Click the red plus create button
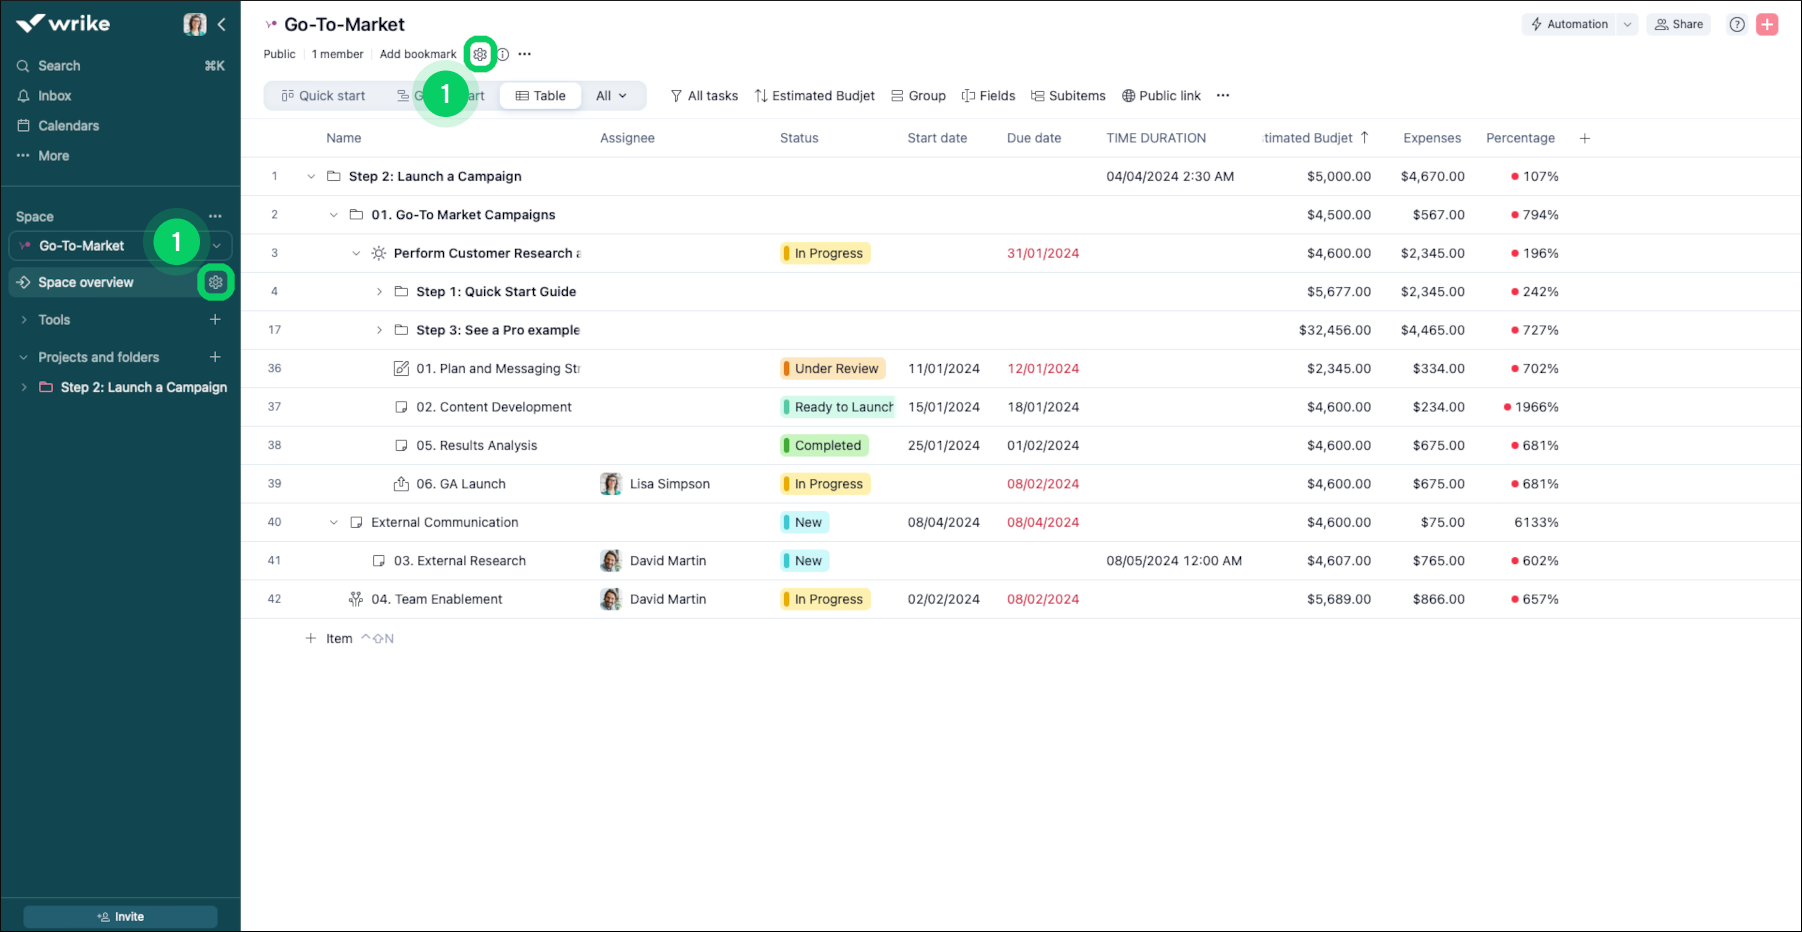The height and width of the screenshot is (932, 1802). (1767, 25)
